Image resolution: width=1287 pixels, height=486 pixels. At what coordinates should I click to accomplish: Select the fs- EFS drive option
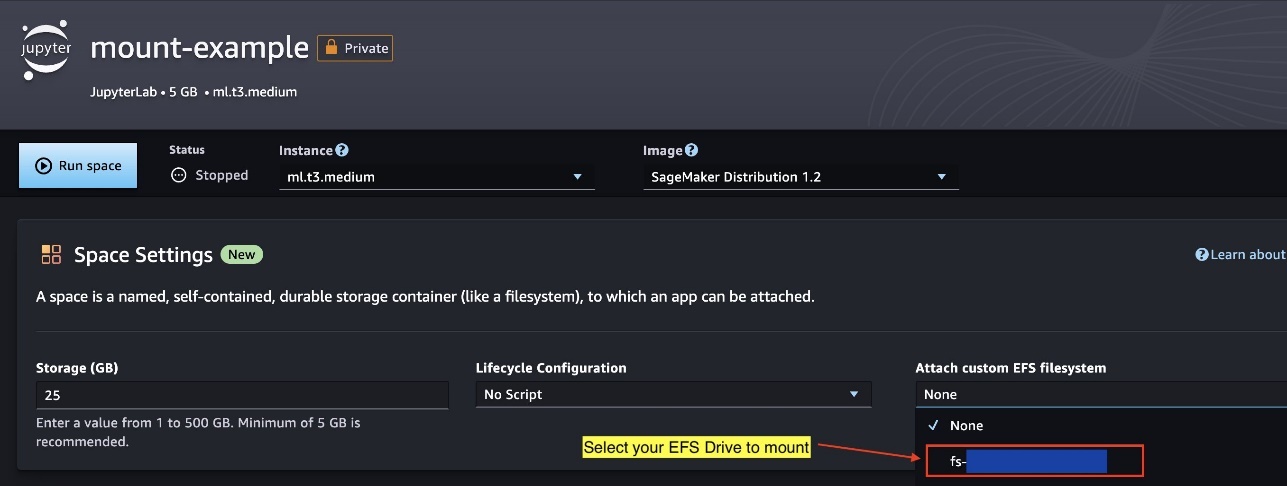point(1034,461)
